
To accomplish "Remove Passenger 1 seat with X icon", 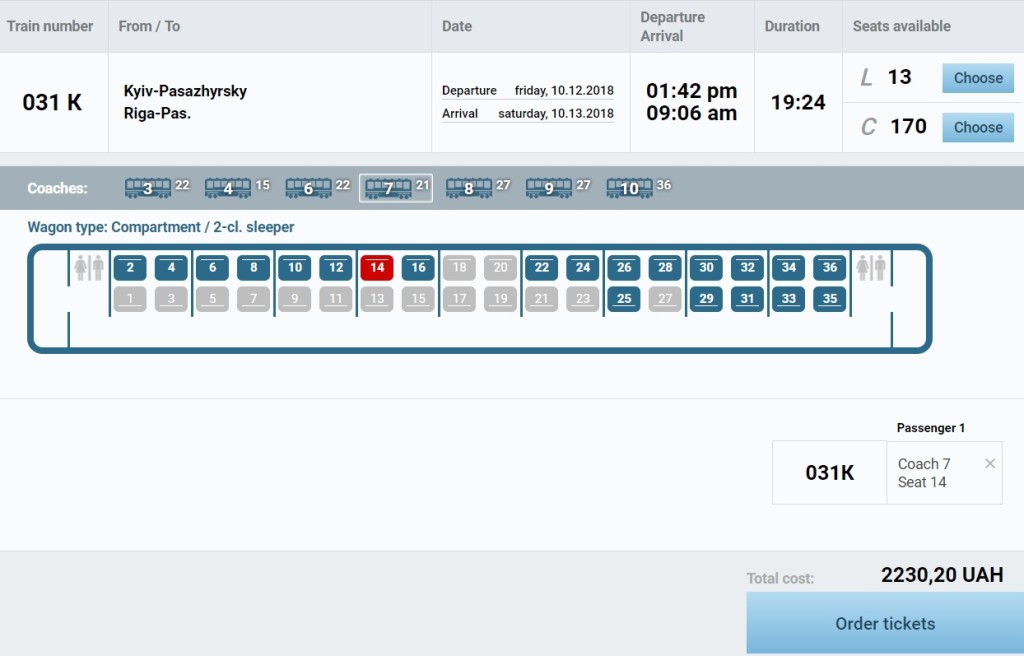I will click(990, 464).
